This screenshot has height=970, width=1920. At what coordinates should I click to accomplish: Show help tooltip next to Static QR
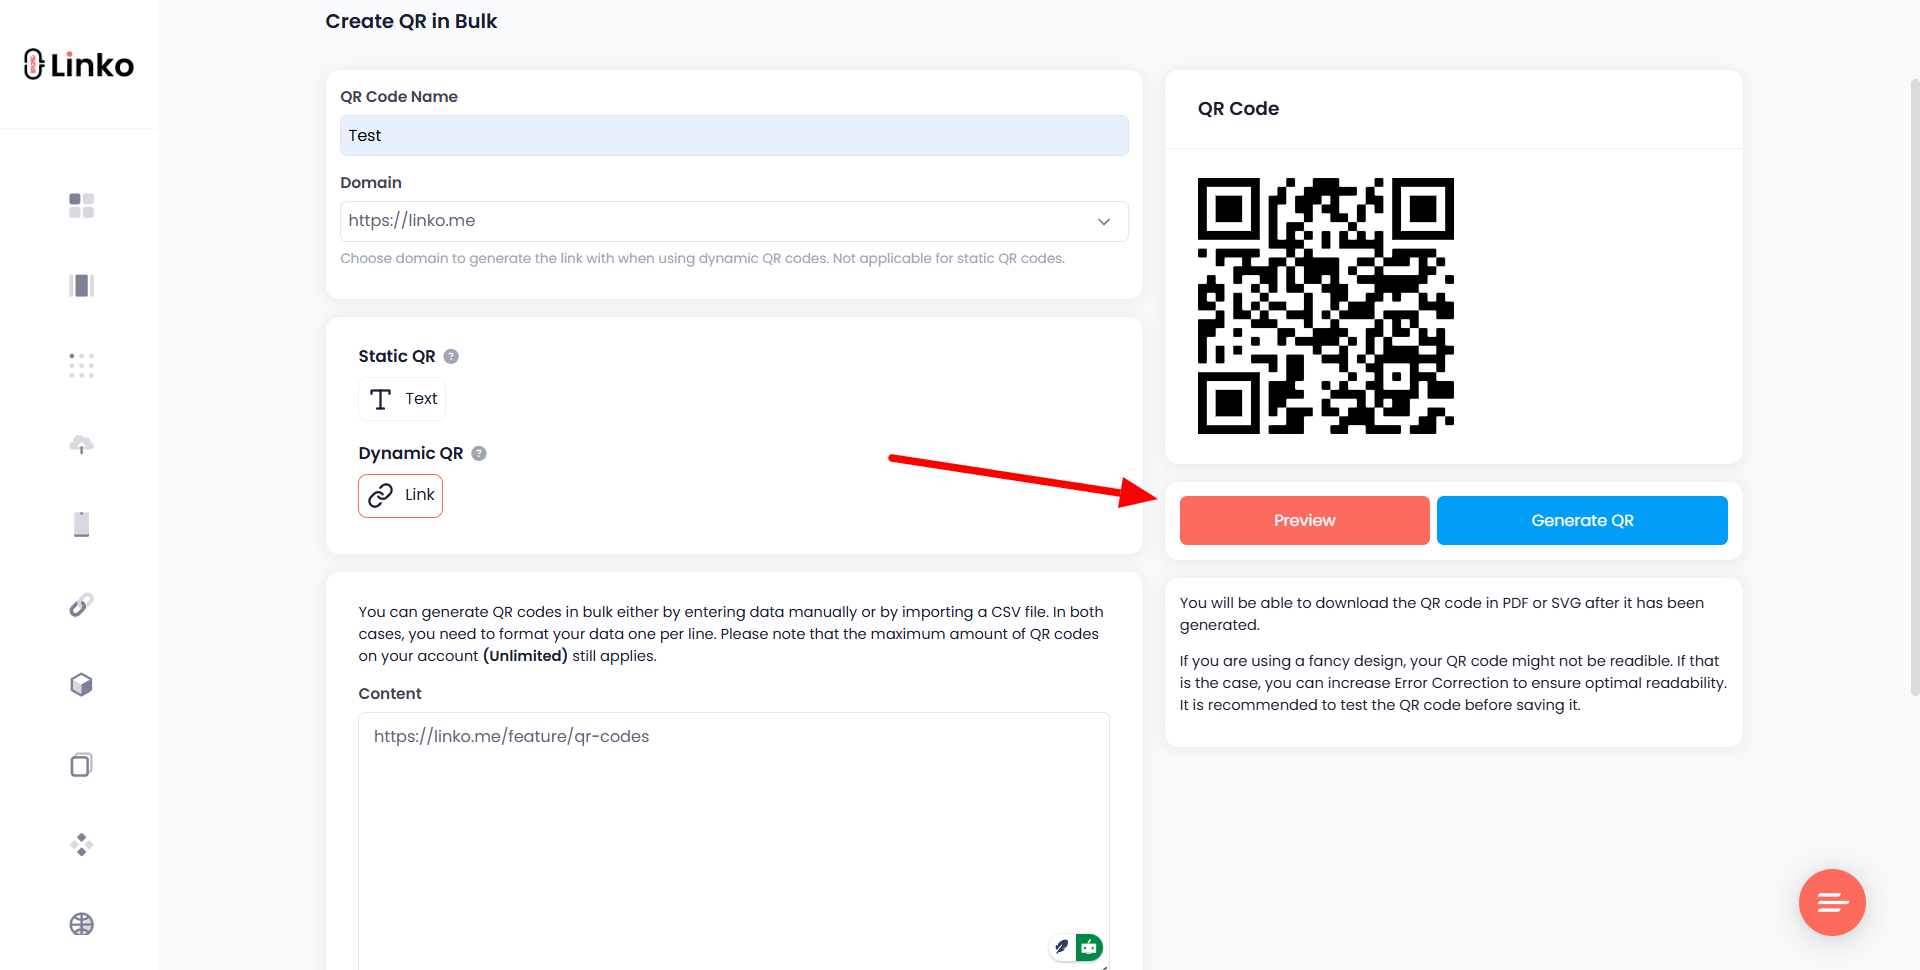coord(451,356)
